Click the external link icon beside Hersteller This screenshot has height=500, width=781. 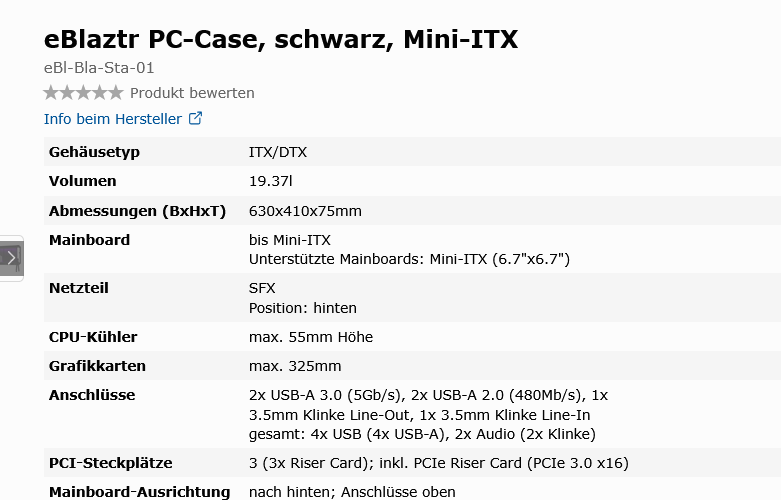coord(195,119)
